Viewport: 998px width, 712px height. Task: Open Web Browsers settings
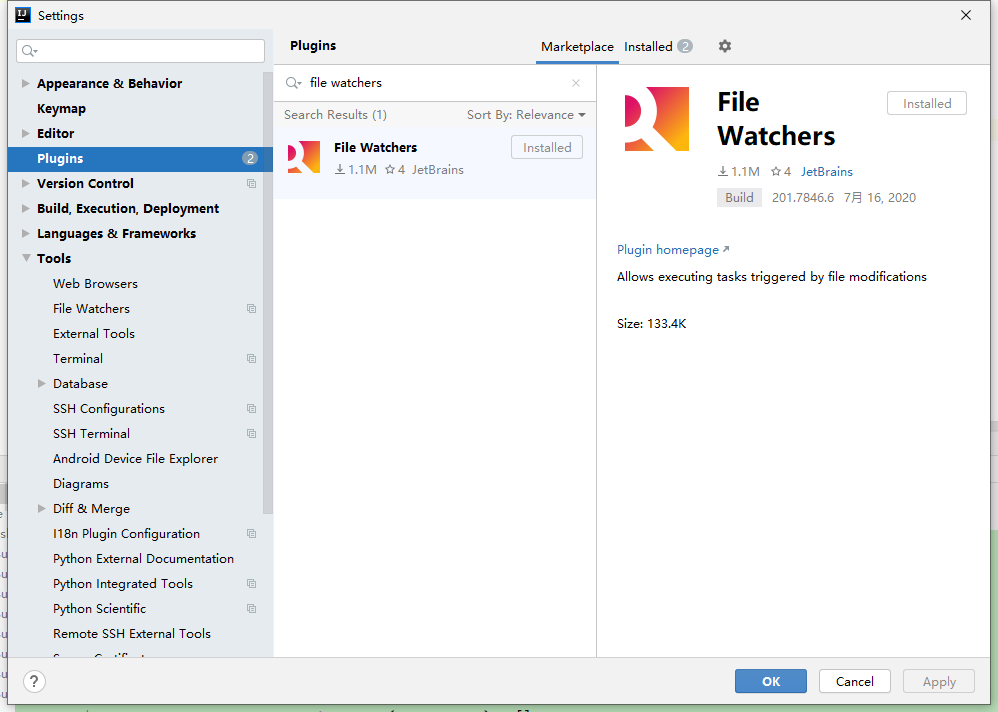pyautogui.click(x=95, y=284)
